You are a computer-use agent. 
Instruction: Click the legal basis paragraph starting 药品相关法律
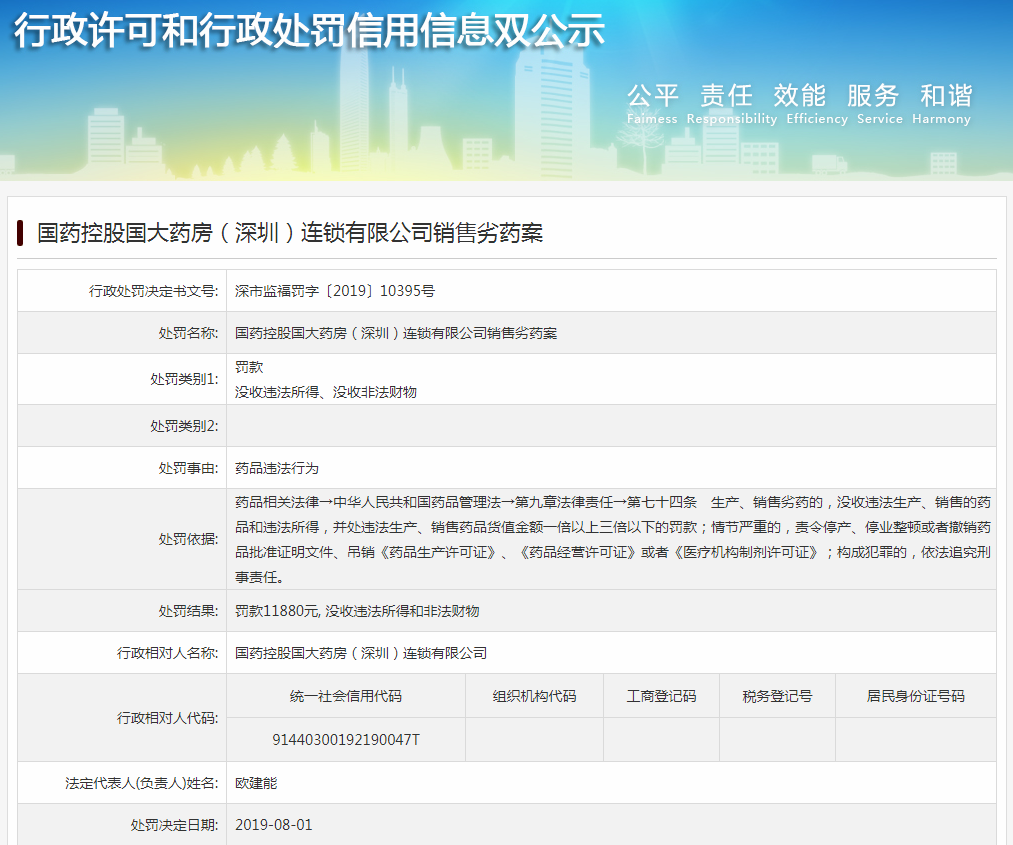point(612,539)
